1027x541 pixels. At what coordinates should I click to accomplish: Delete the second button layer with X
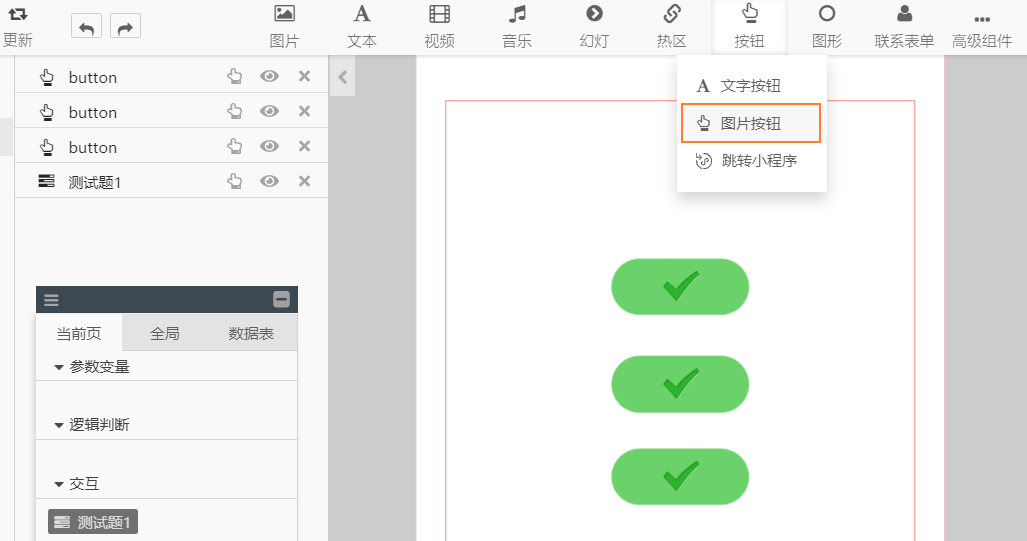305,112
